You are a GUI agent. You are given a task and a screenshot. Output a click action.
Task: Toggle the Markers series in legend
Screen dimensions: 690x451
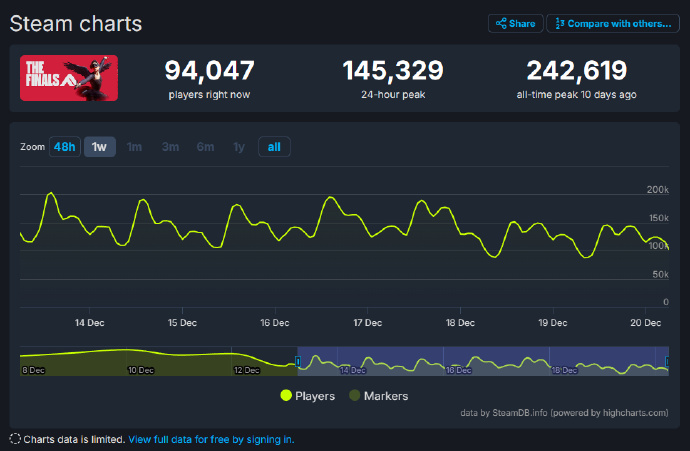(x=384, y=396)
